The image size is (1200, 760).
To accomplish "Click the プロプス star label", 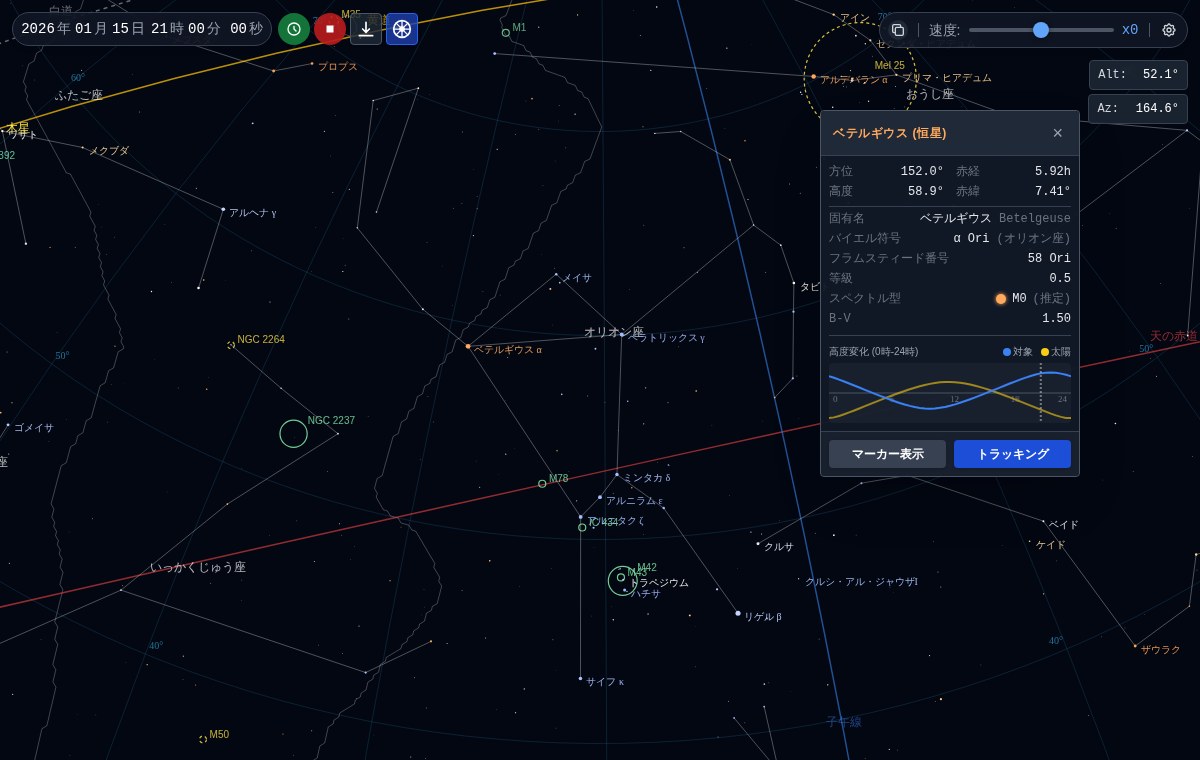I will tap(338, 67).
